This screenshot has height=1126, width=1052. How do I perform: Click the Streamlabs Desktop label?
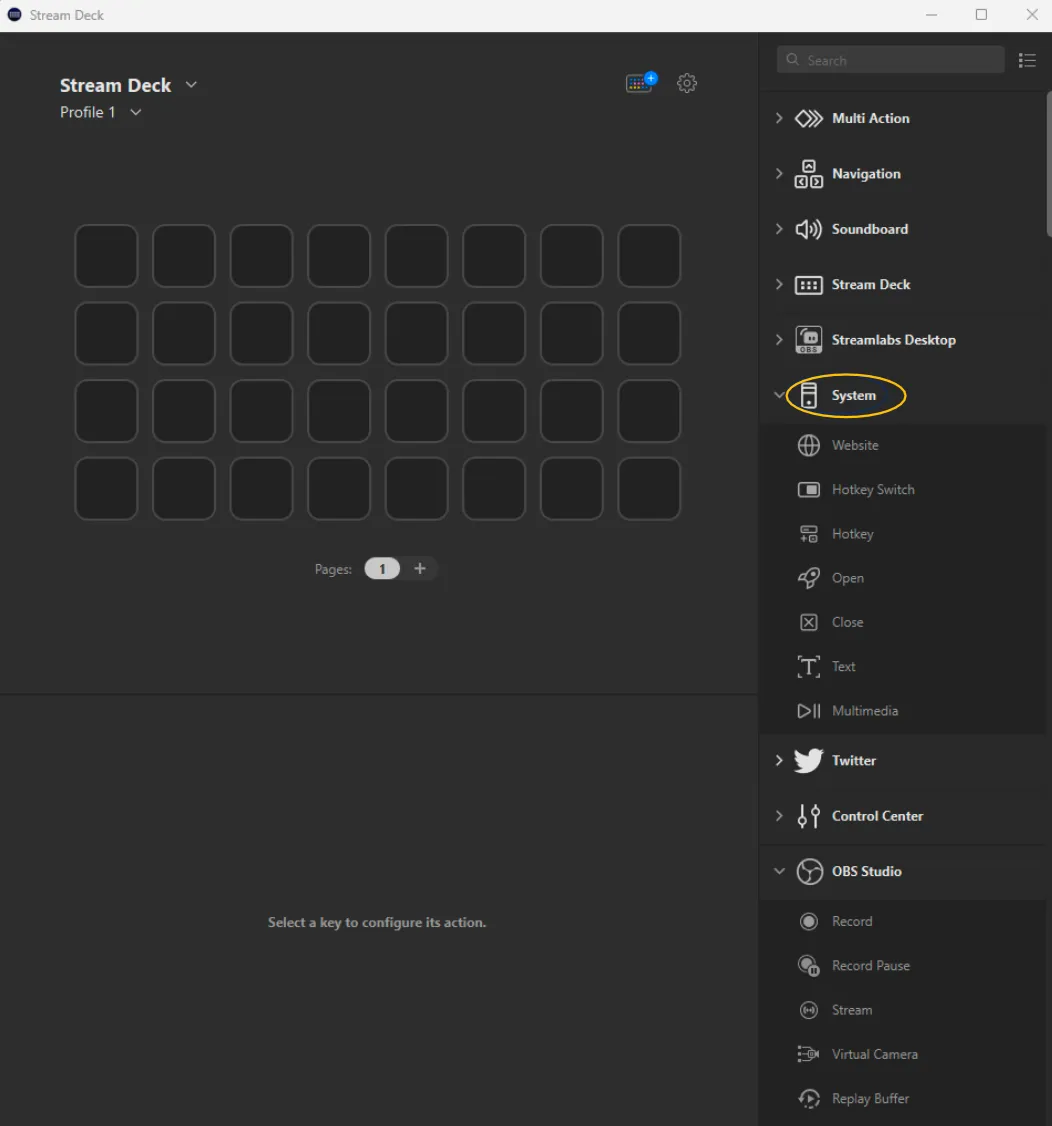pyautogui.click(x=893, y=340)
